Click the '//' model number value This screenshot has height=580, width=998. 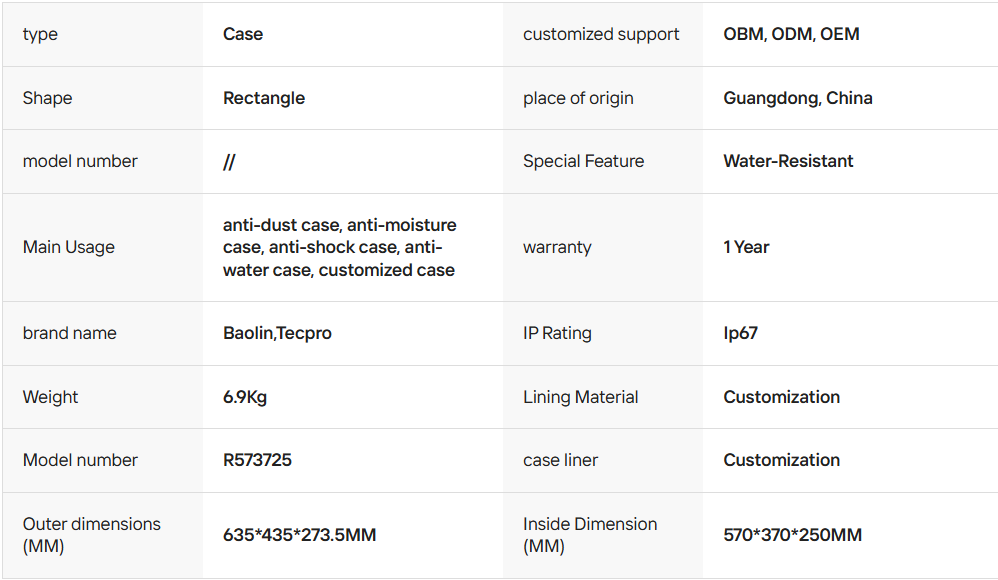pos(229,162)
